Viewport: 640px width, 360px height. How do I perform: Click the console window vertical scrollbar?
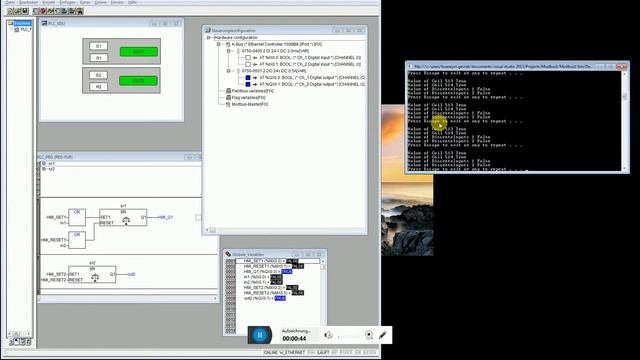[x=624, y=121]
